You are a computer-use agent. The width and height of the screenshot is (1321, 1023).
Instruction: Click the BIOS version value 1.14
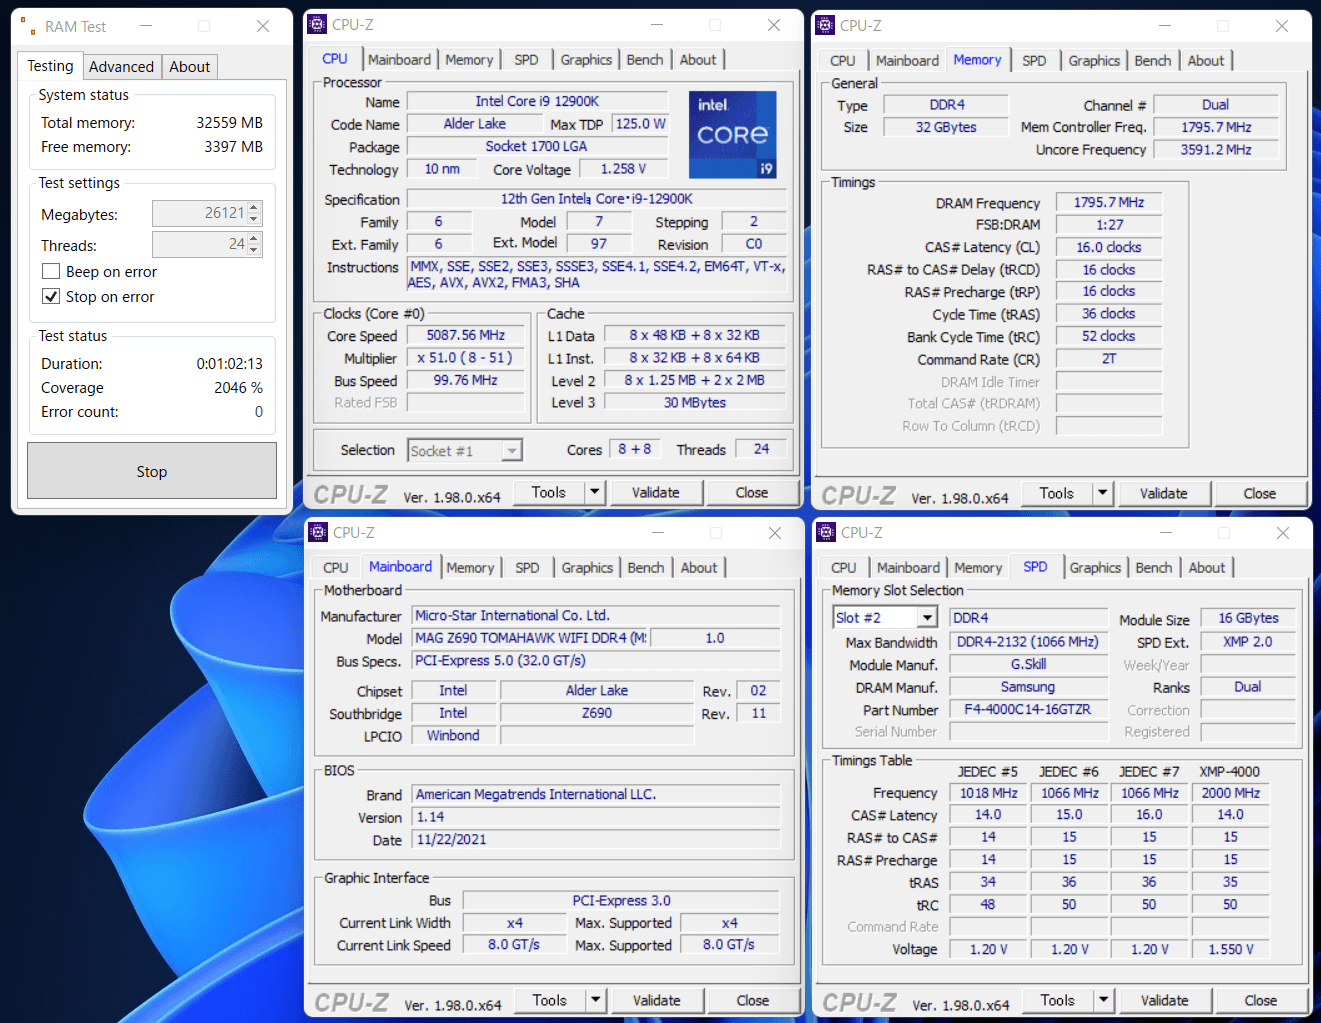pyautogui.click(x=596, y=817)
